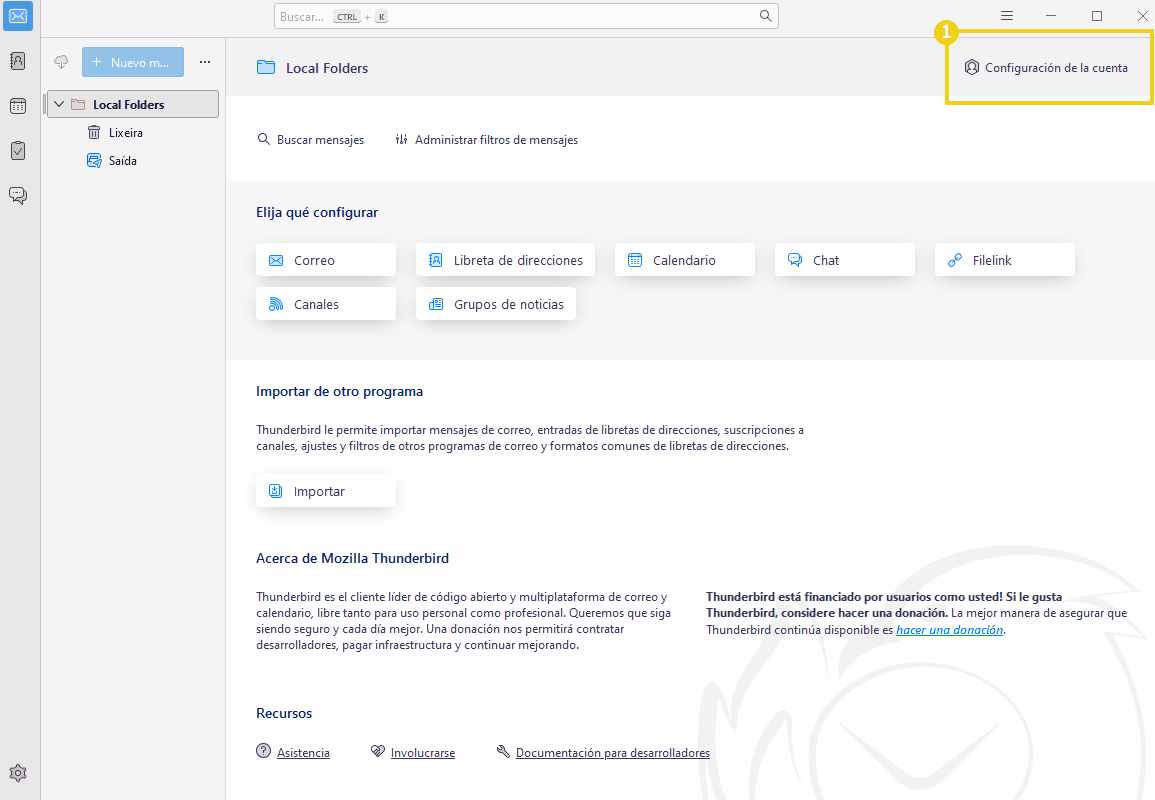Open Configuración de la cuenta

1046,68
